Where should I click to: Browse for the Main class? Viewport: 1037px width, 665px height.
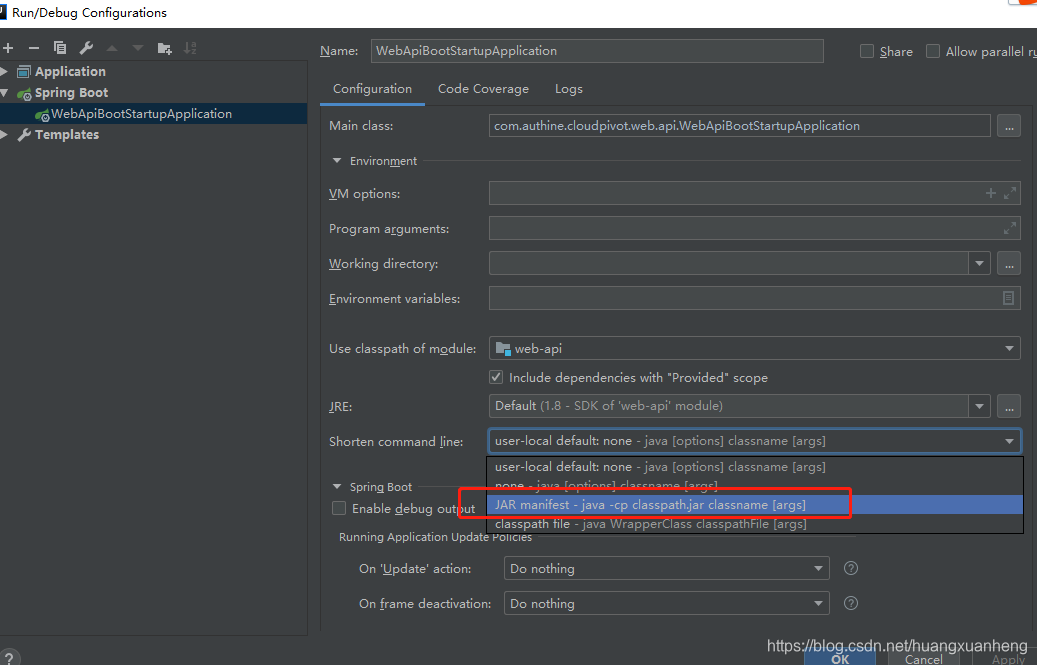[1009, 125]
